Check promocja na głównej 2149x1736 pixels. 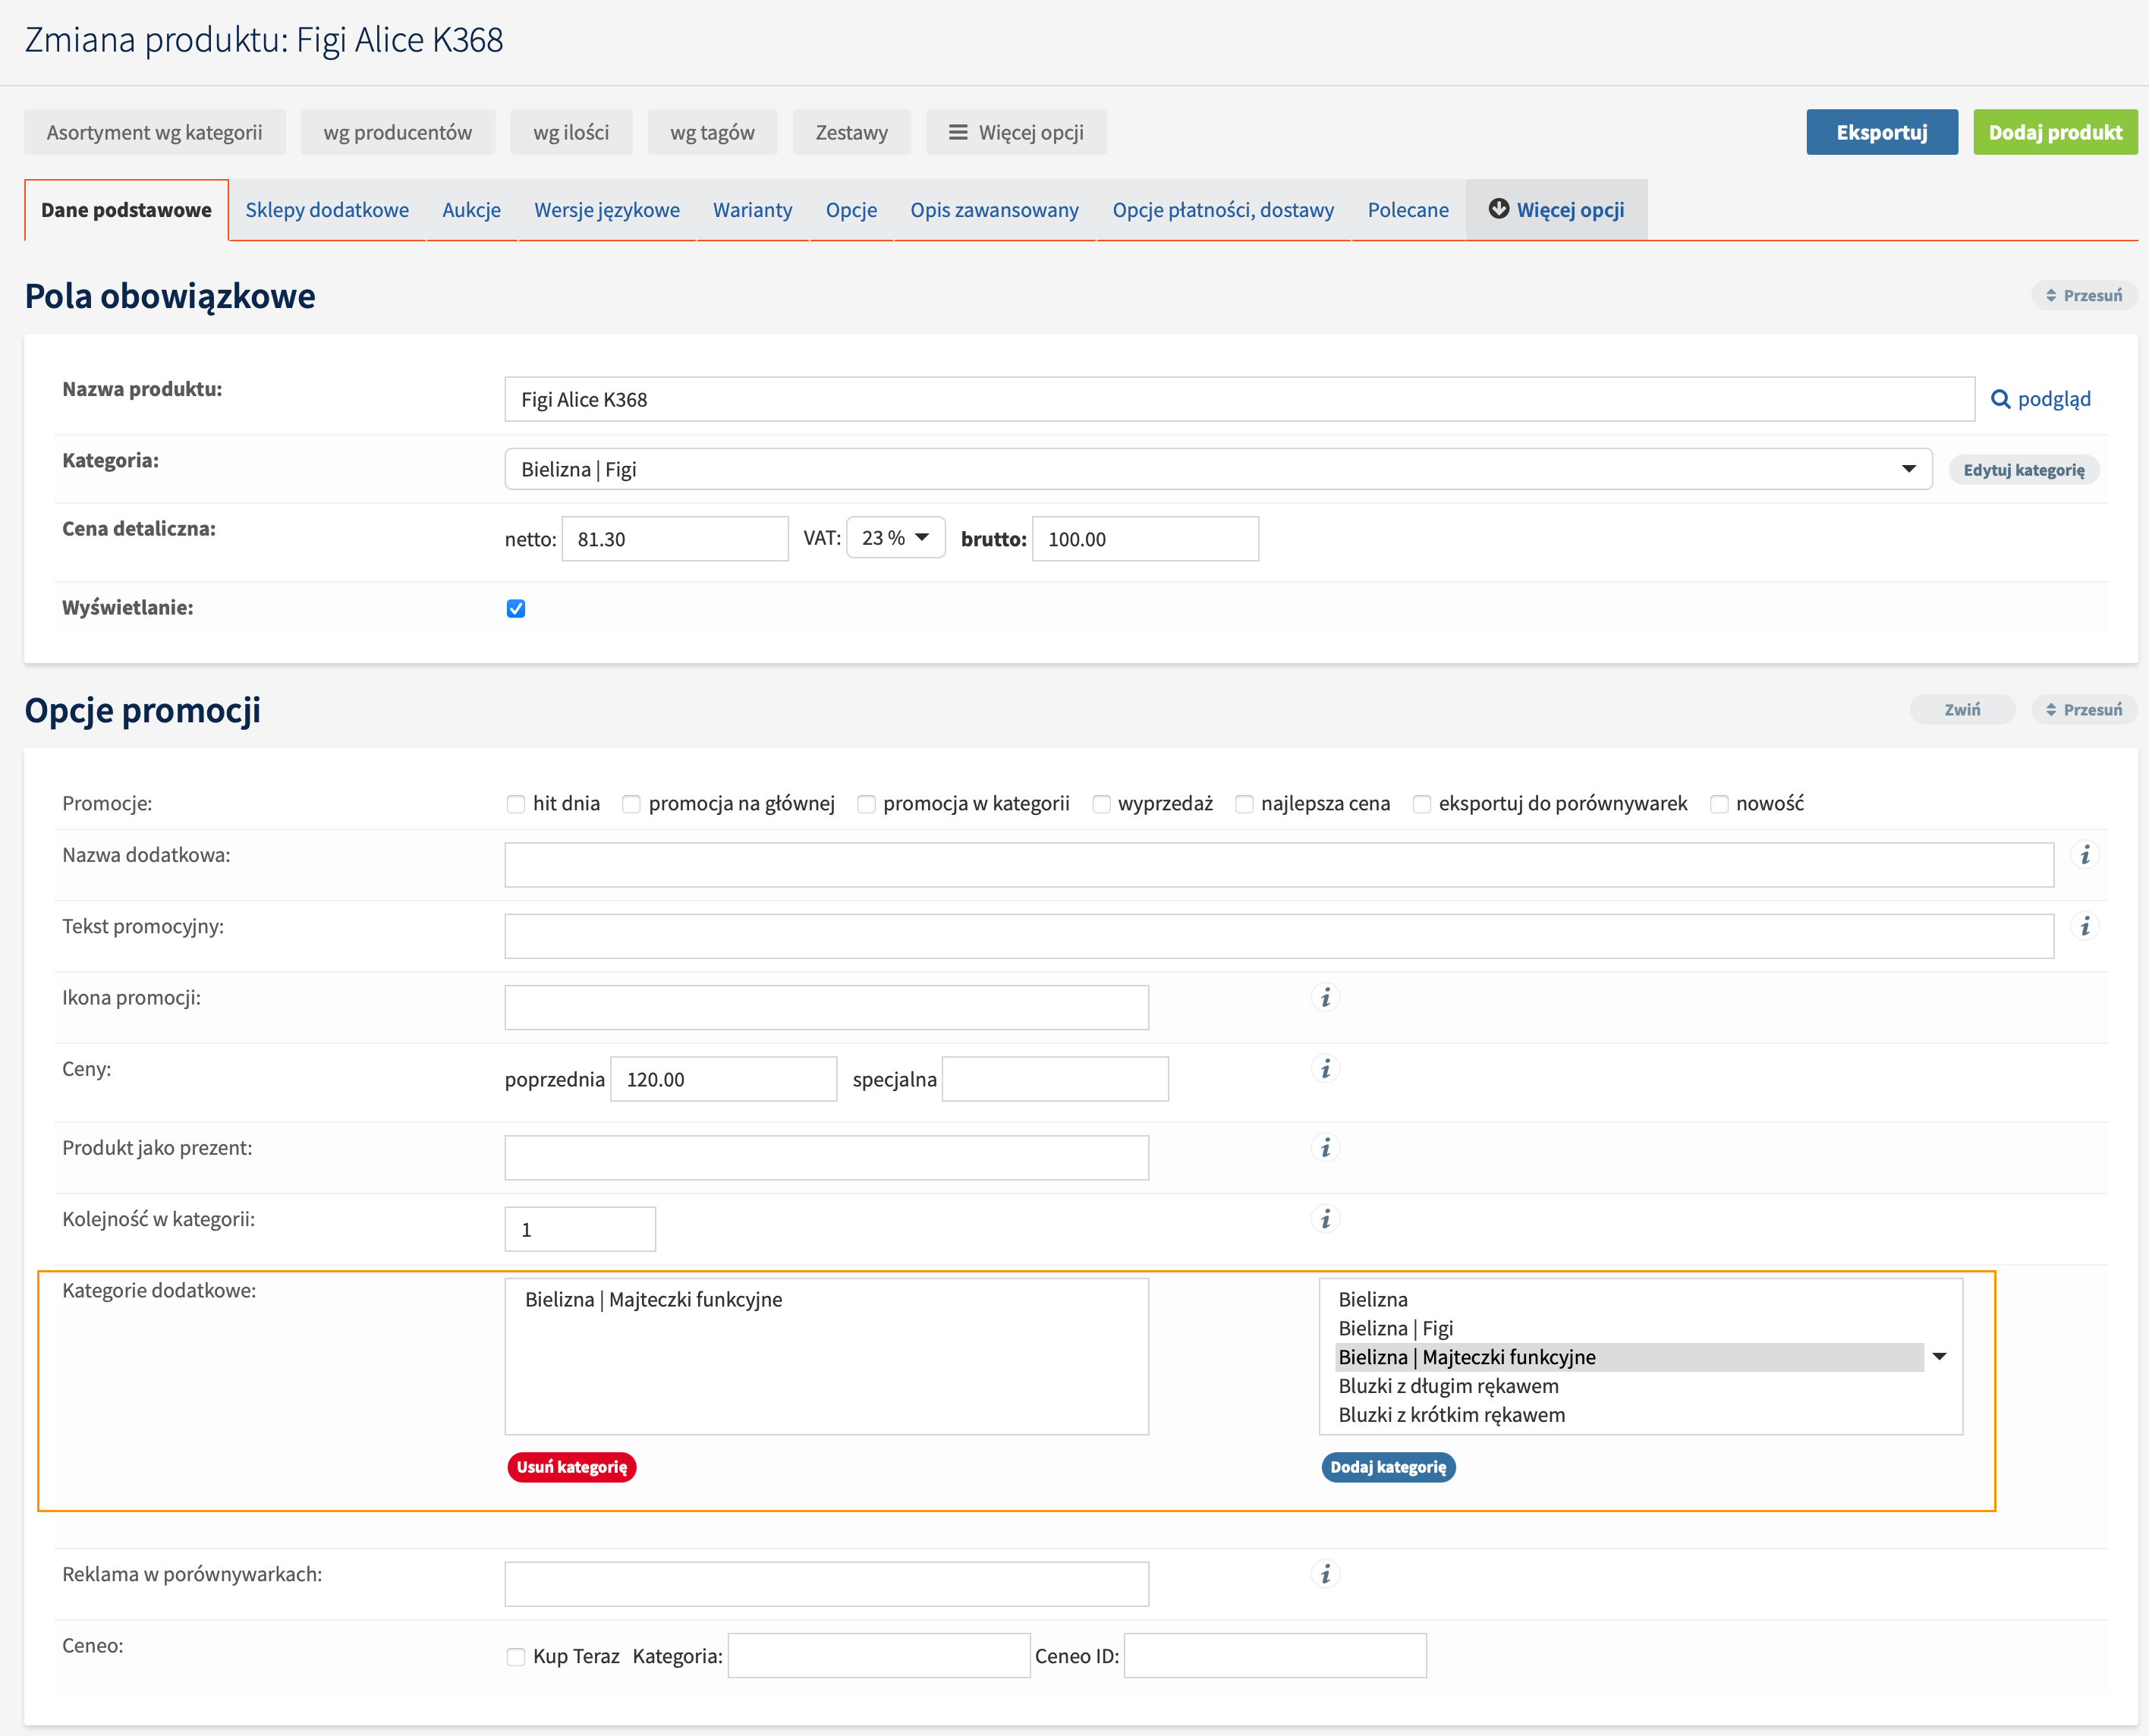(x=631, y=804)
